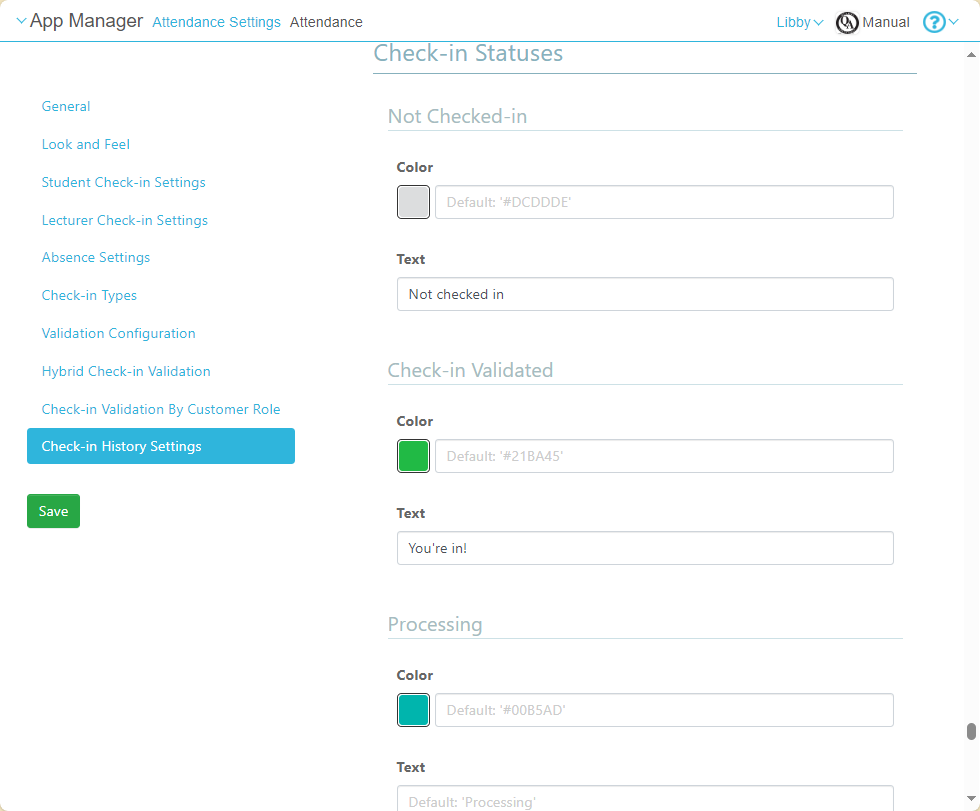The image size is (980, 811).
Task: Focus the #21BA45 color input field
Action: coord(664,456)
